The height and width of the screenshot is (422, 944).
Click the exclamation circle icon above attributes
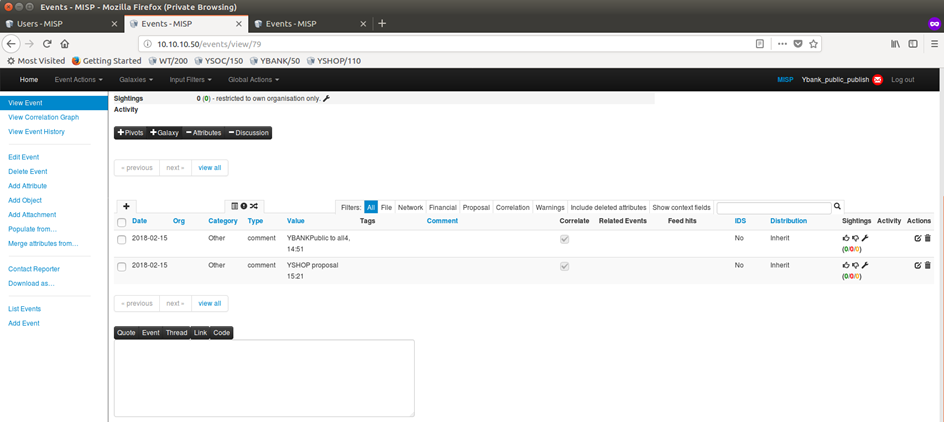[244, 206]
